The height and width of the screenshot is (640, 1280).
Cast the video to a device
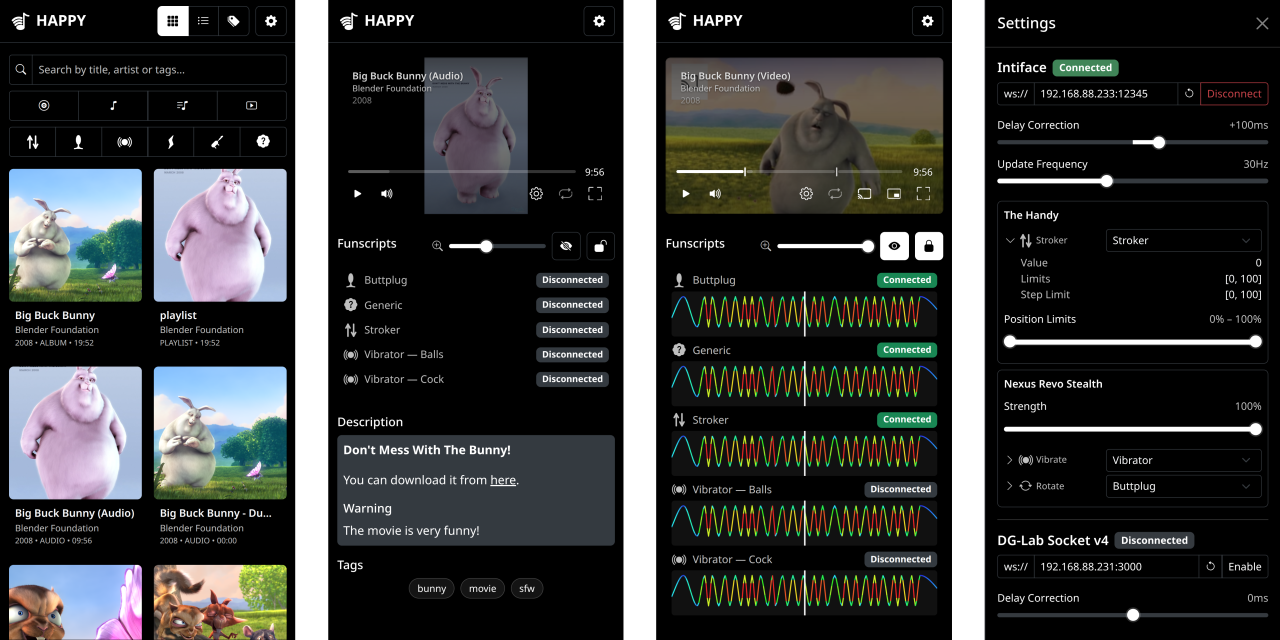click(865, 194)
